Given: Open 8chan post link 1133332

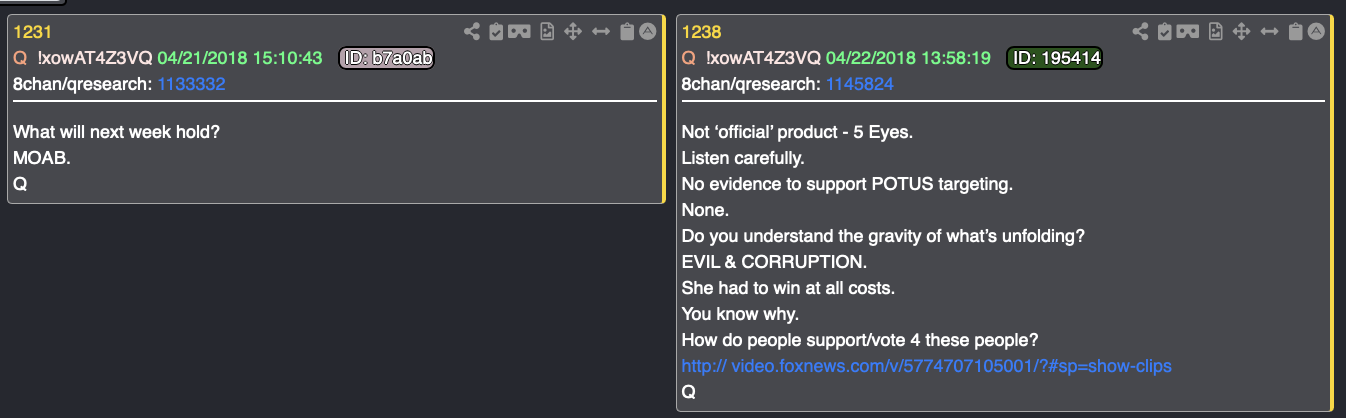Looking at the screenshot, I should tap(191, 85).
